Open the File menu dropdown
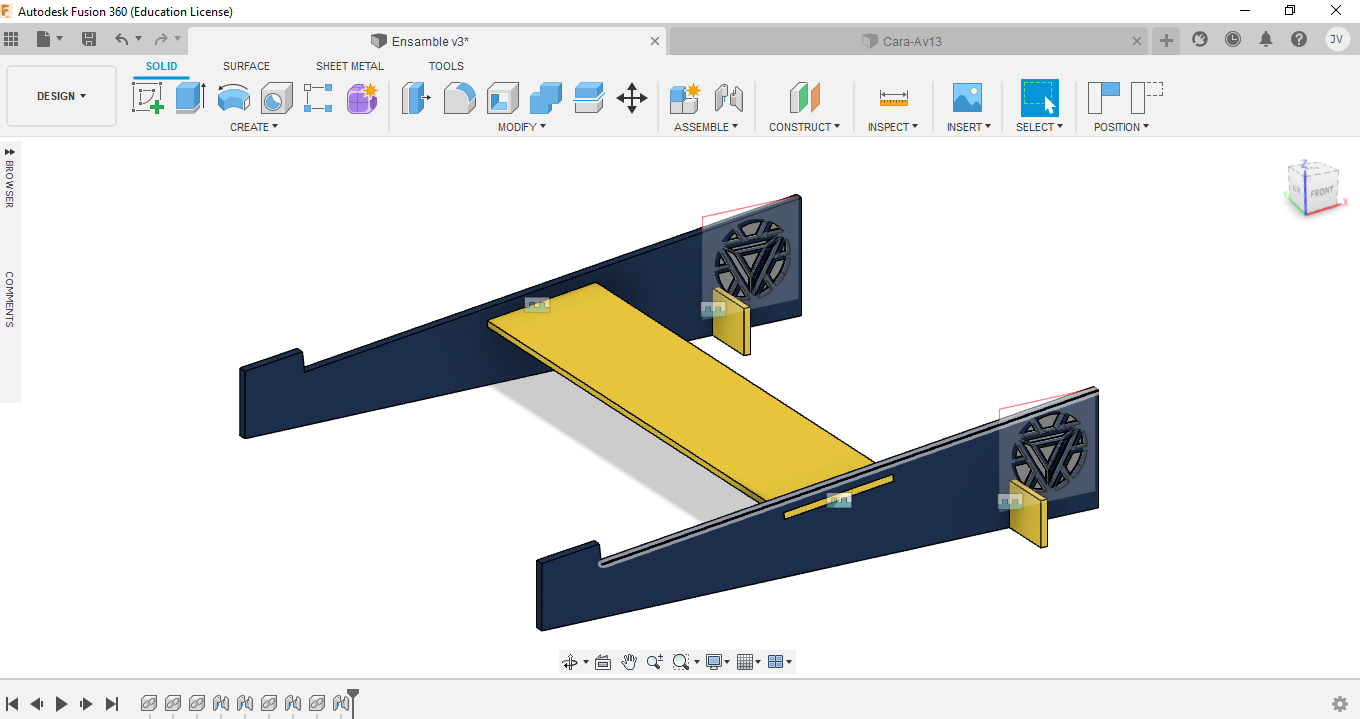 (49, 39)
